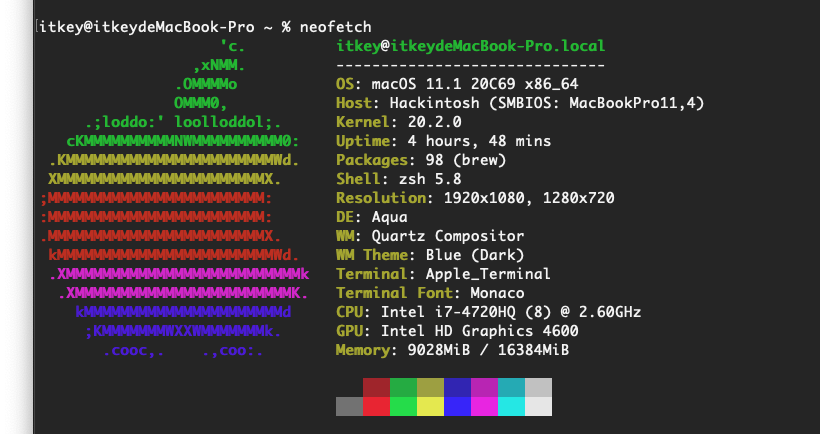Image resolution: width=820 pixels, height=434 pixels.
Task: Select the Packages line 98 (brew)
Action: 422,160
